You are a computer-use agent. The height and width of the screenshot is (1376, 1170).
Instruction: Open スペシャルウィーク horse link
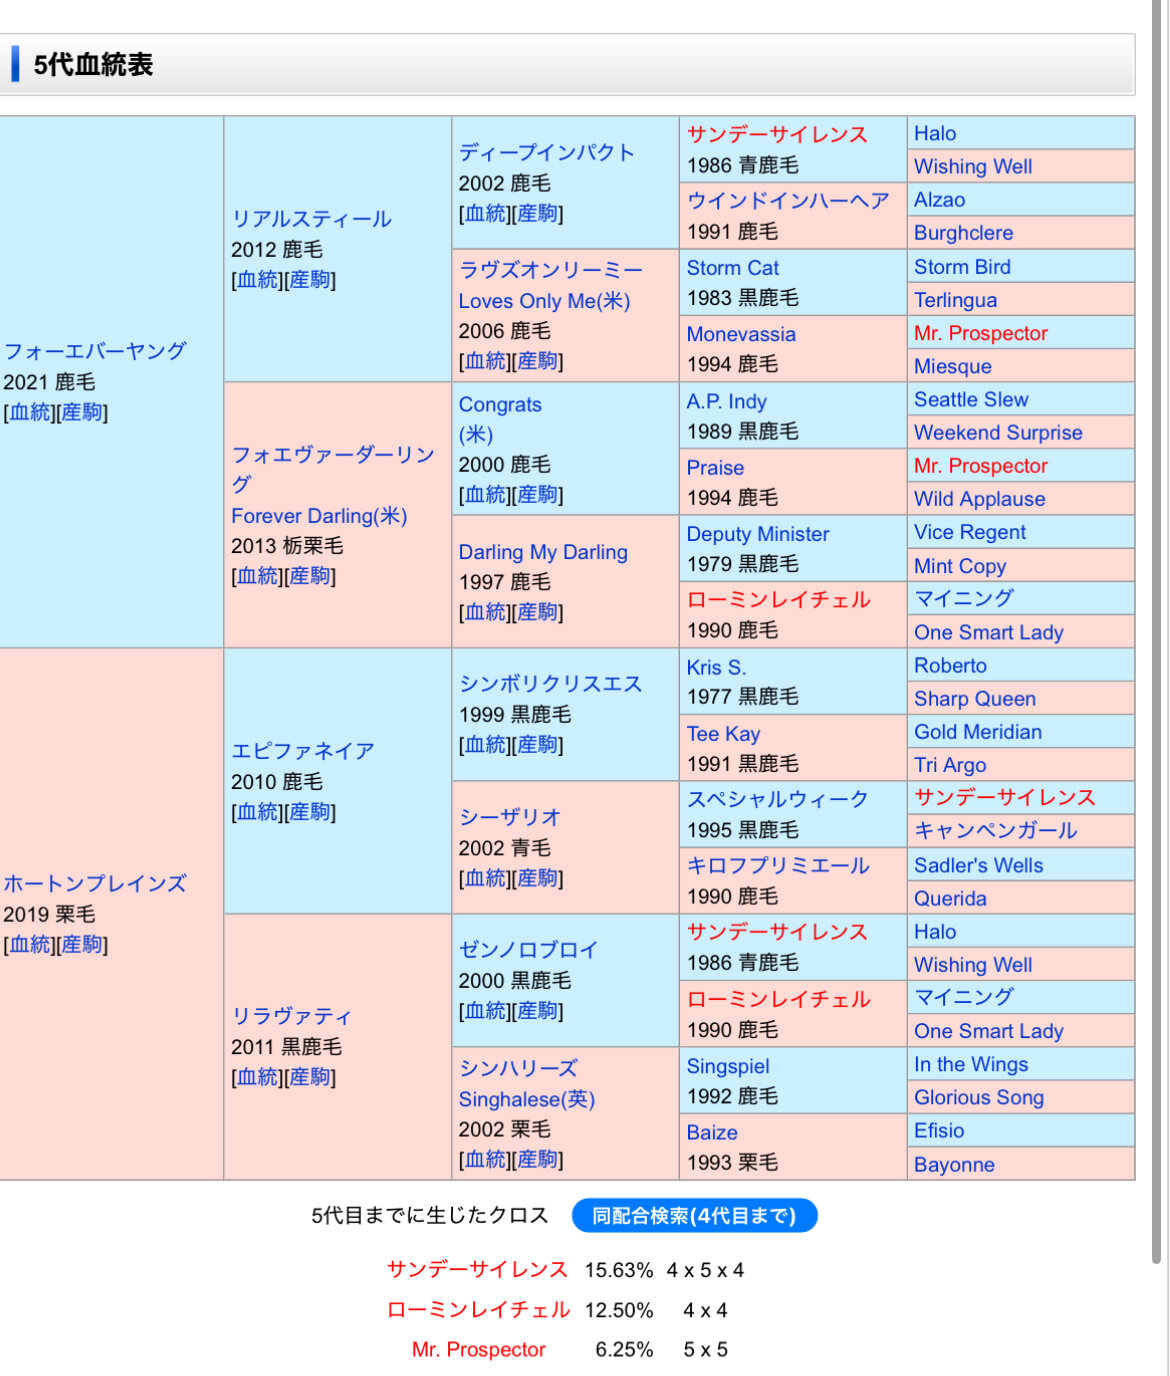click(x=778, y=799)
